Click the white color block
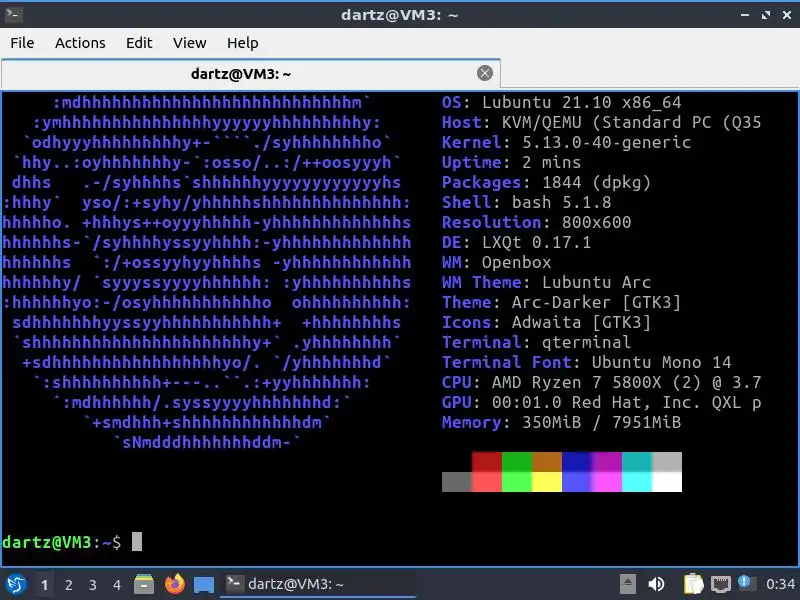The image size is (800, 600). pos(667,482)
